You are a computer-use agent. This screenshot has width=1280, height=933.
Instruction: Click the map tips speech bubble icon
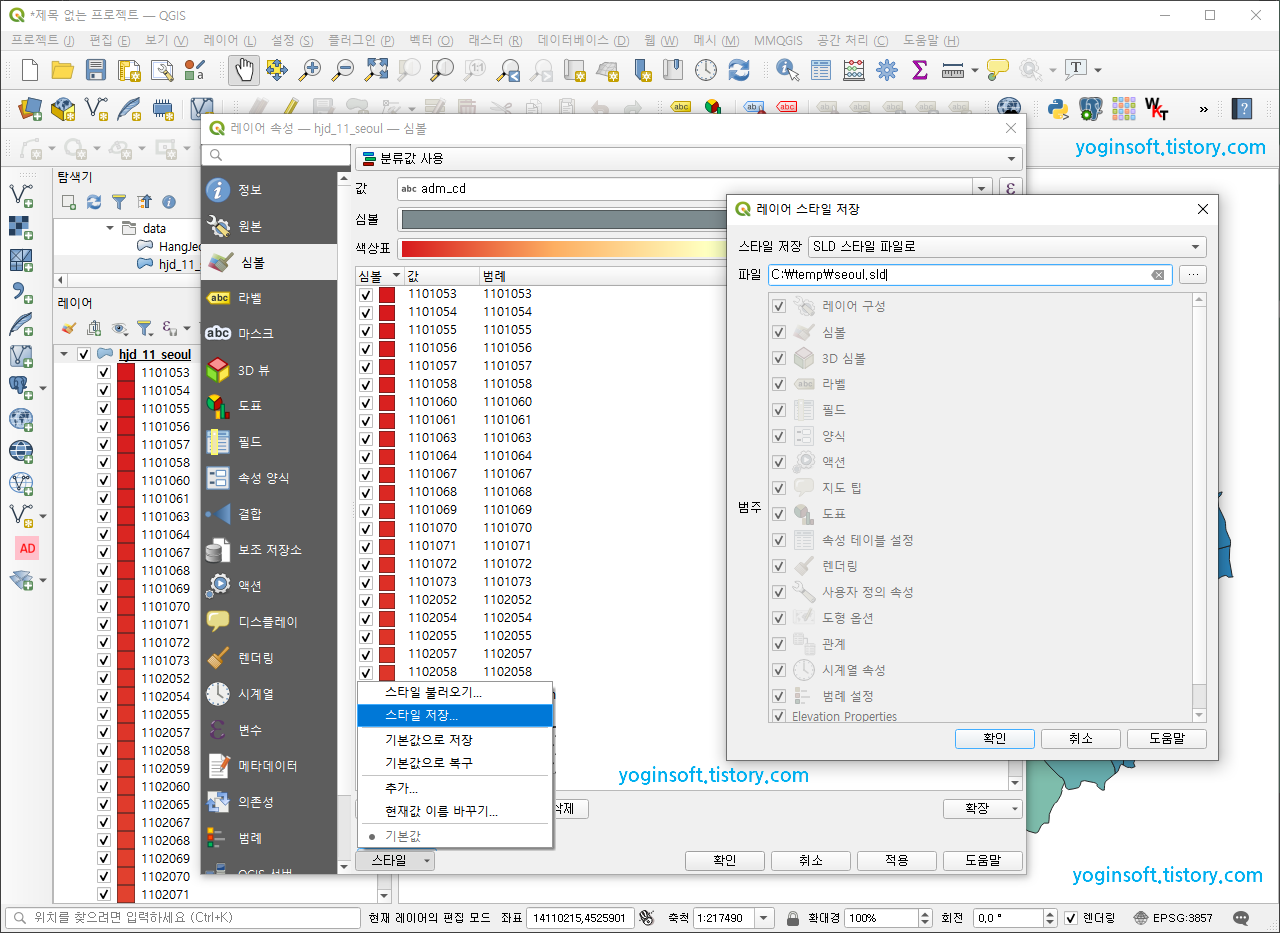tap(997, 70)
